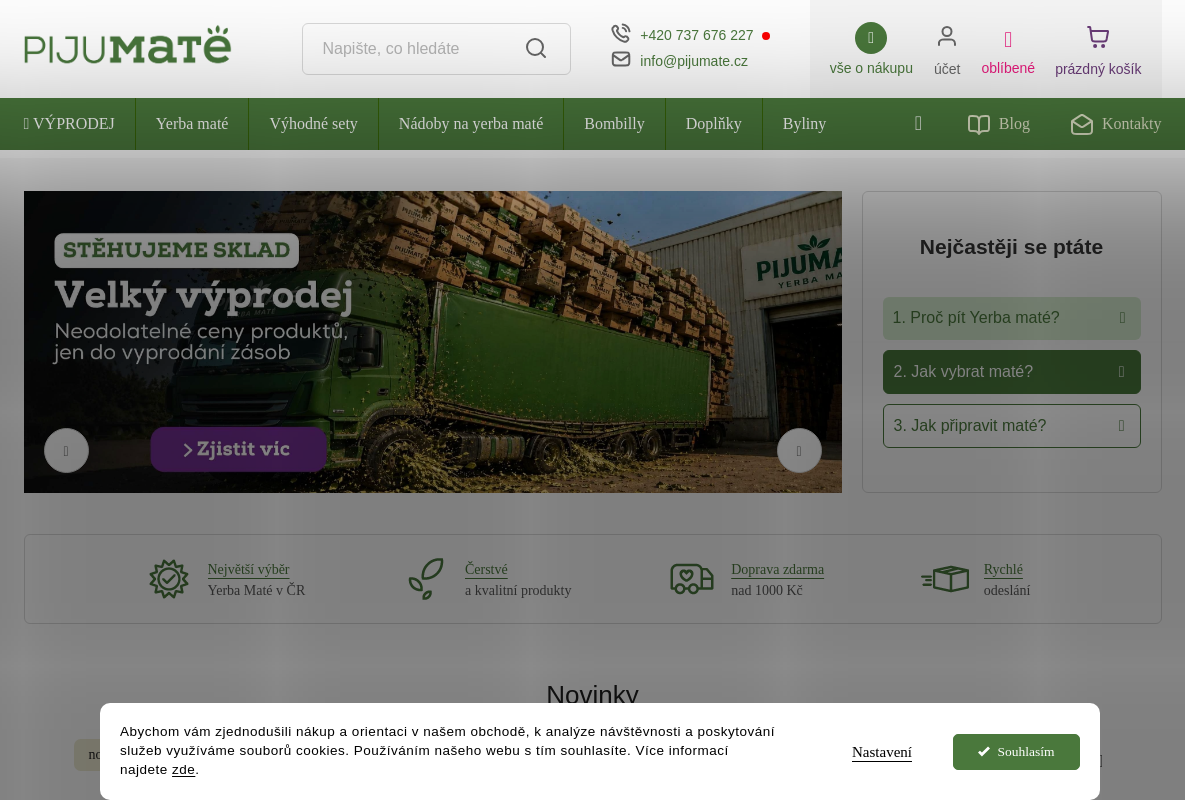This screenshot has width=1200, height=800.
Task: Click the search magnifier icon
Action: (536, 49)
